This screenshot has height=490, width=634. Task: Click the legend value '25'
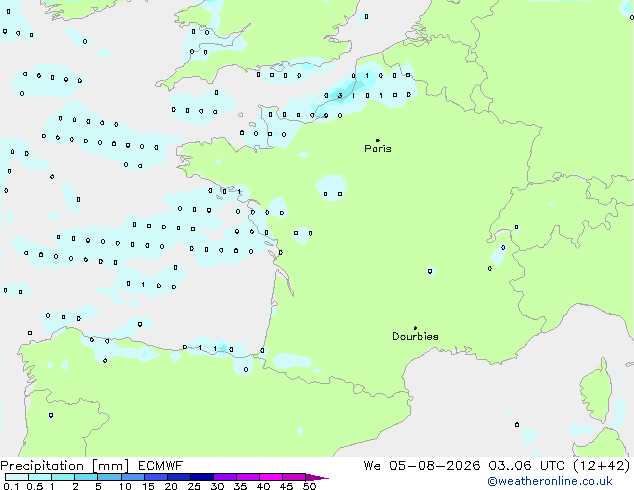pyautogui.click(x=194, y=486)
